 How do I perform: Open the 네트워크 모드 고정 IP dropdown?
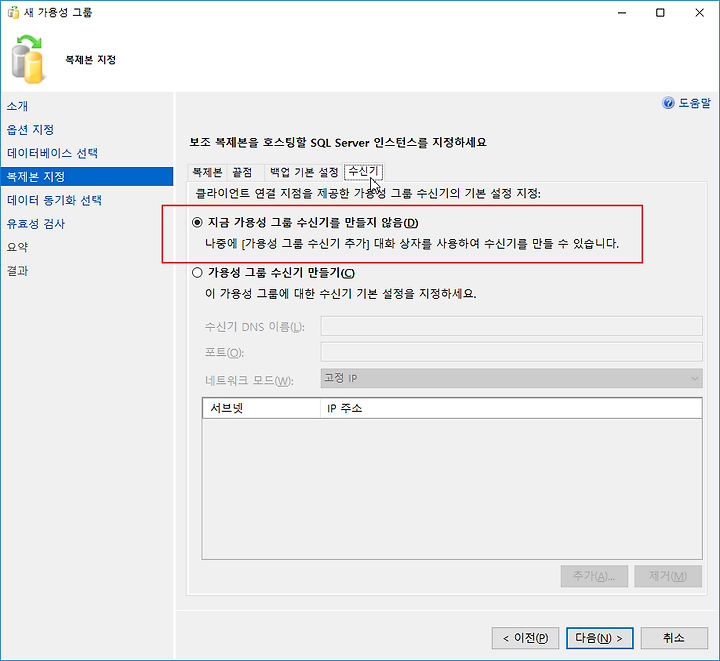pos(512,378)
